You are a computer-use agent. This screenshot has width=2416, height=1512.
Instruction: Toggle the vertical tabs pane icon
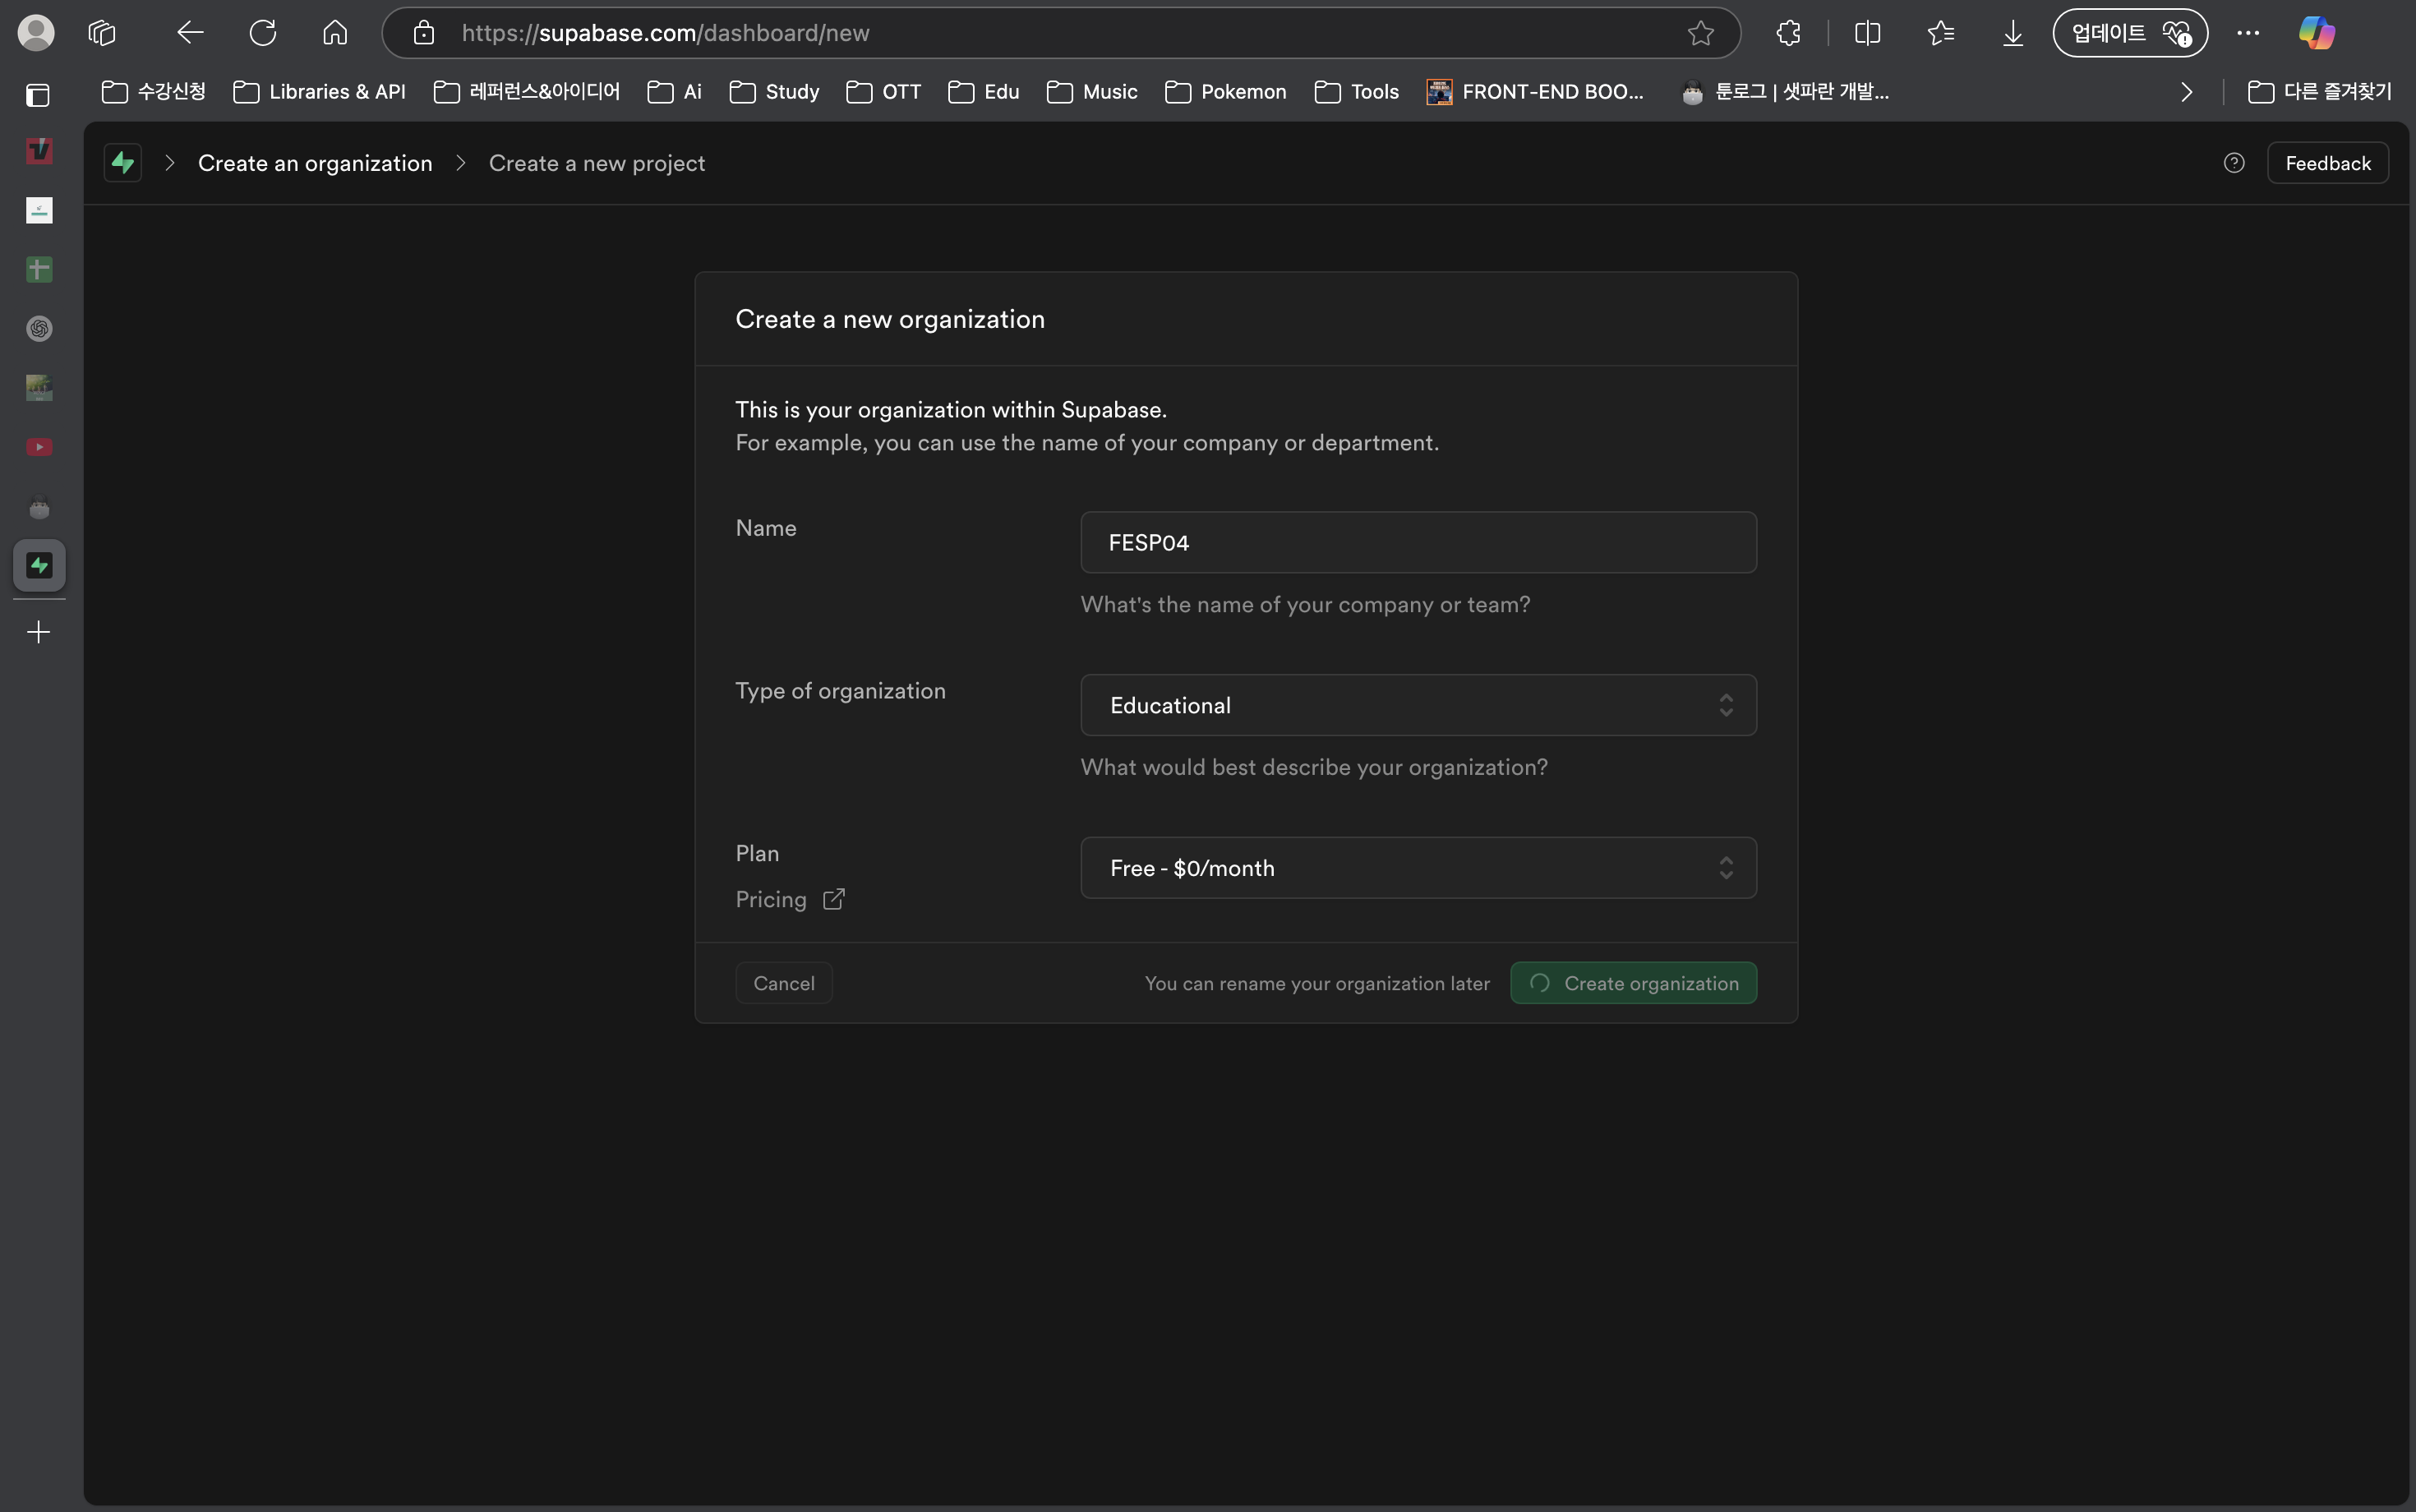point(38,95)
